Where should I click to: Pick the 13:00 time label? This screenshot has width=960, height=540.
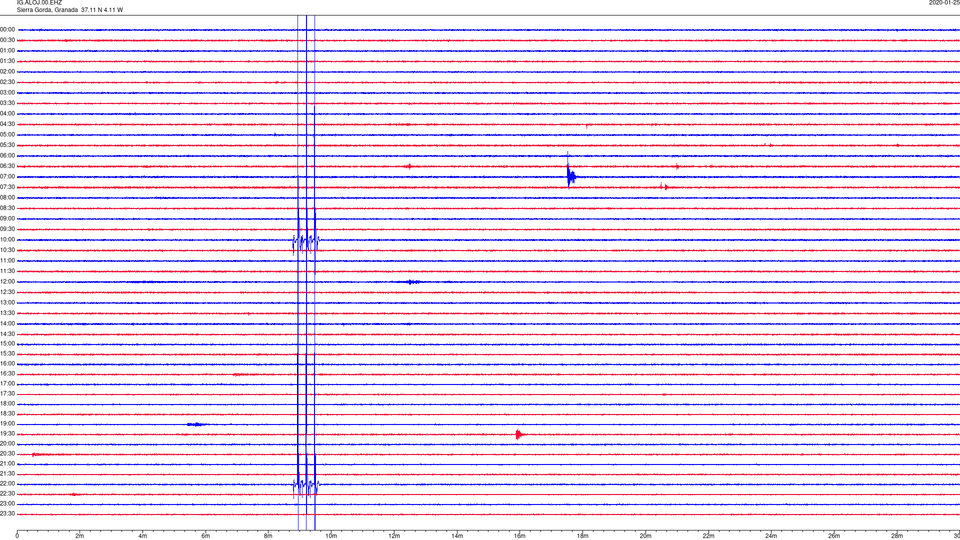(7, 302)
